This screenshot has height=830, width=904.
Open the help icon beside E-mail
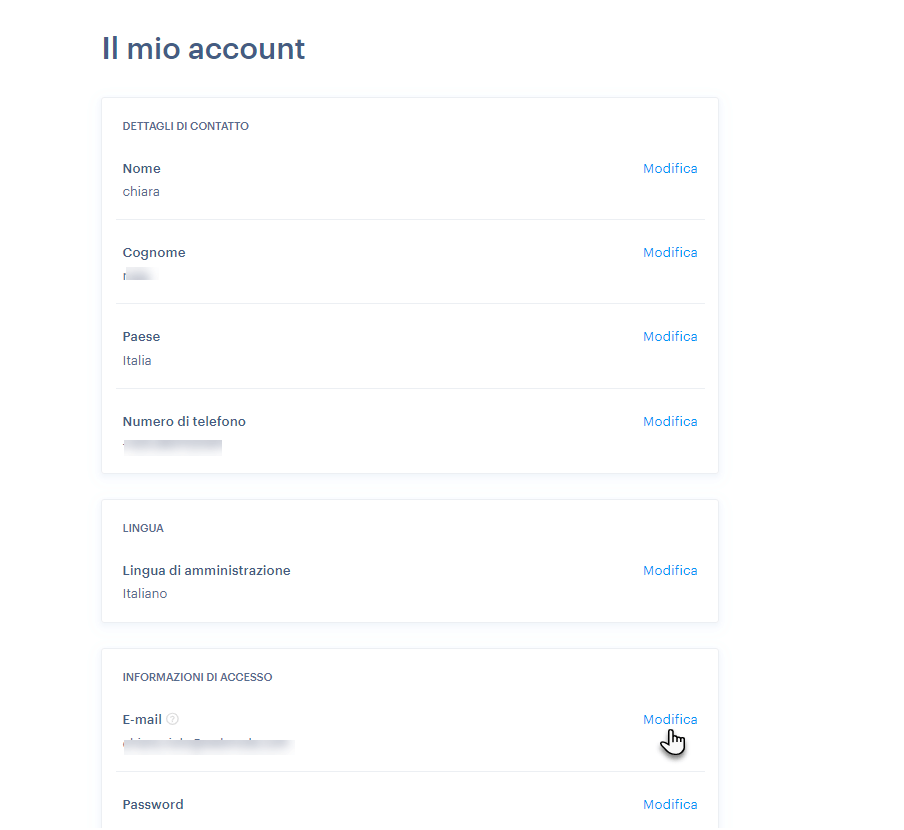coord(172,719)
